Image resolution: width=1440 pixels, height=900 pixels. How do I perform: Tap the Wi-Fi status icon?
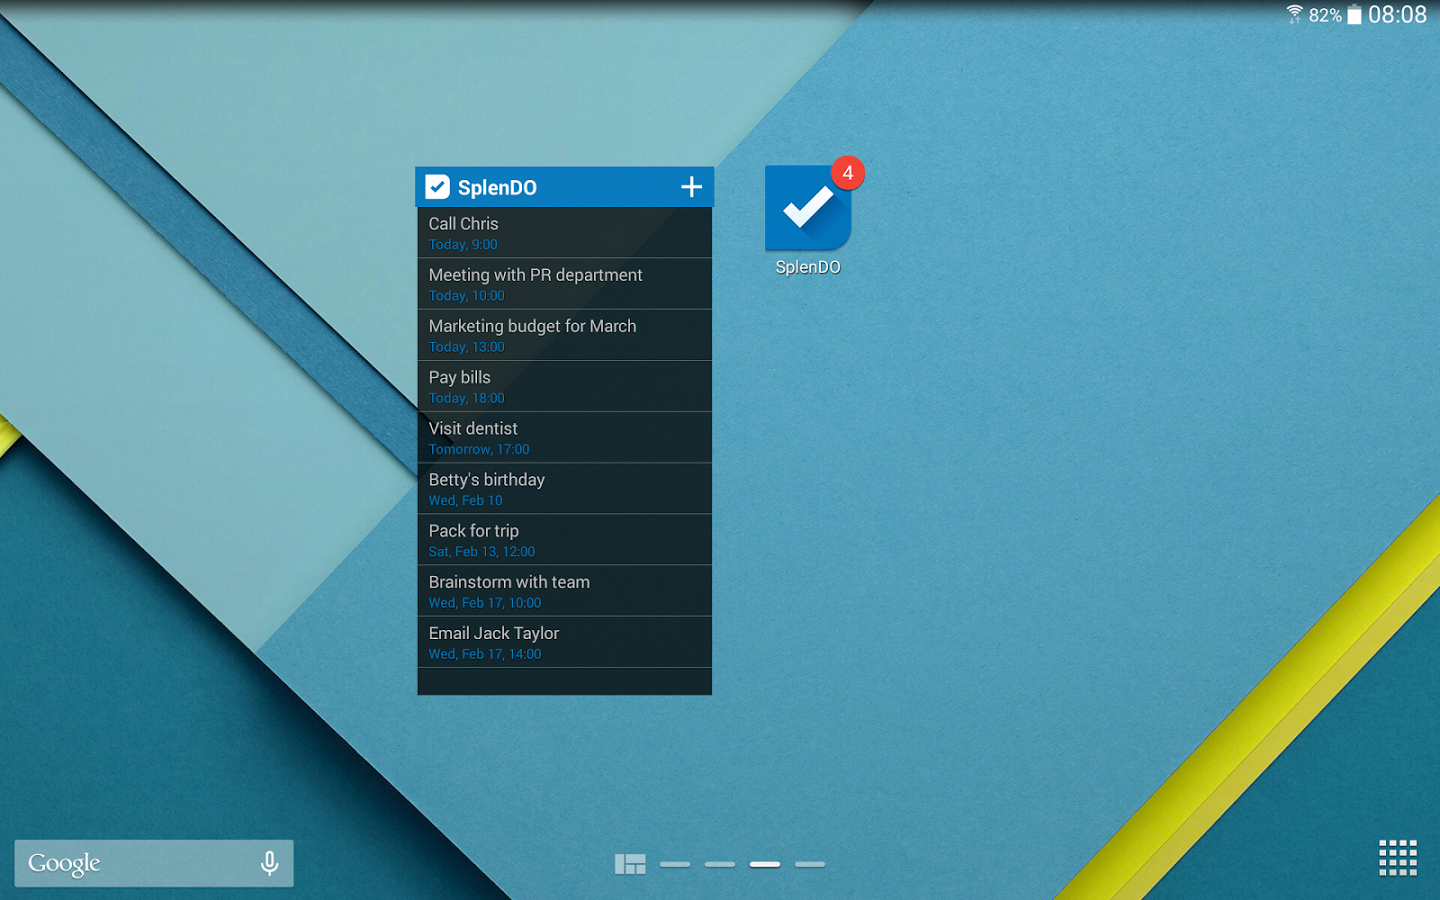[1294, 14]
